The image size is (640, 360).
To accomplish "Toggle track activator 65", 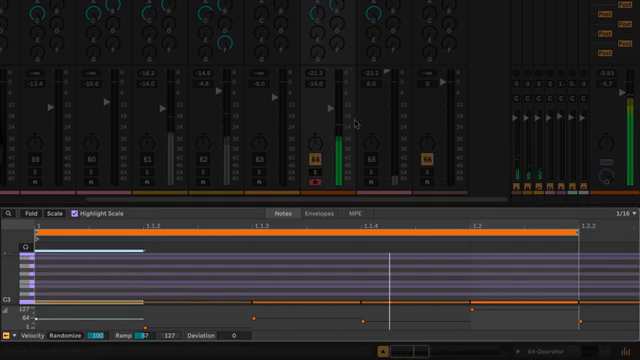I will (371, 160).
